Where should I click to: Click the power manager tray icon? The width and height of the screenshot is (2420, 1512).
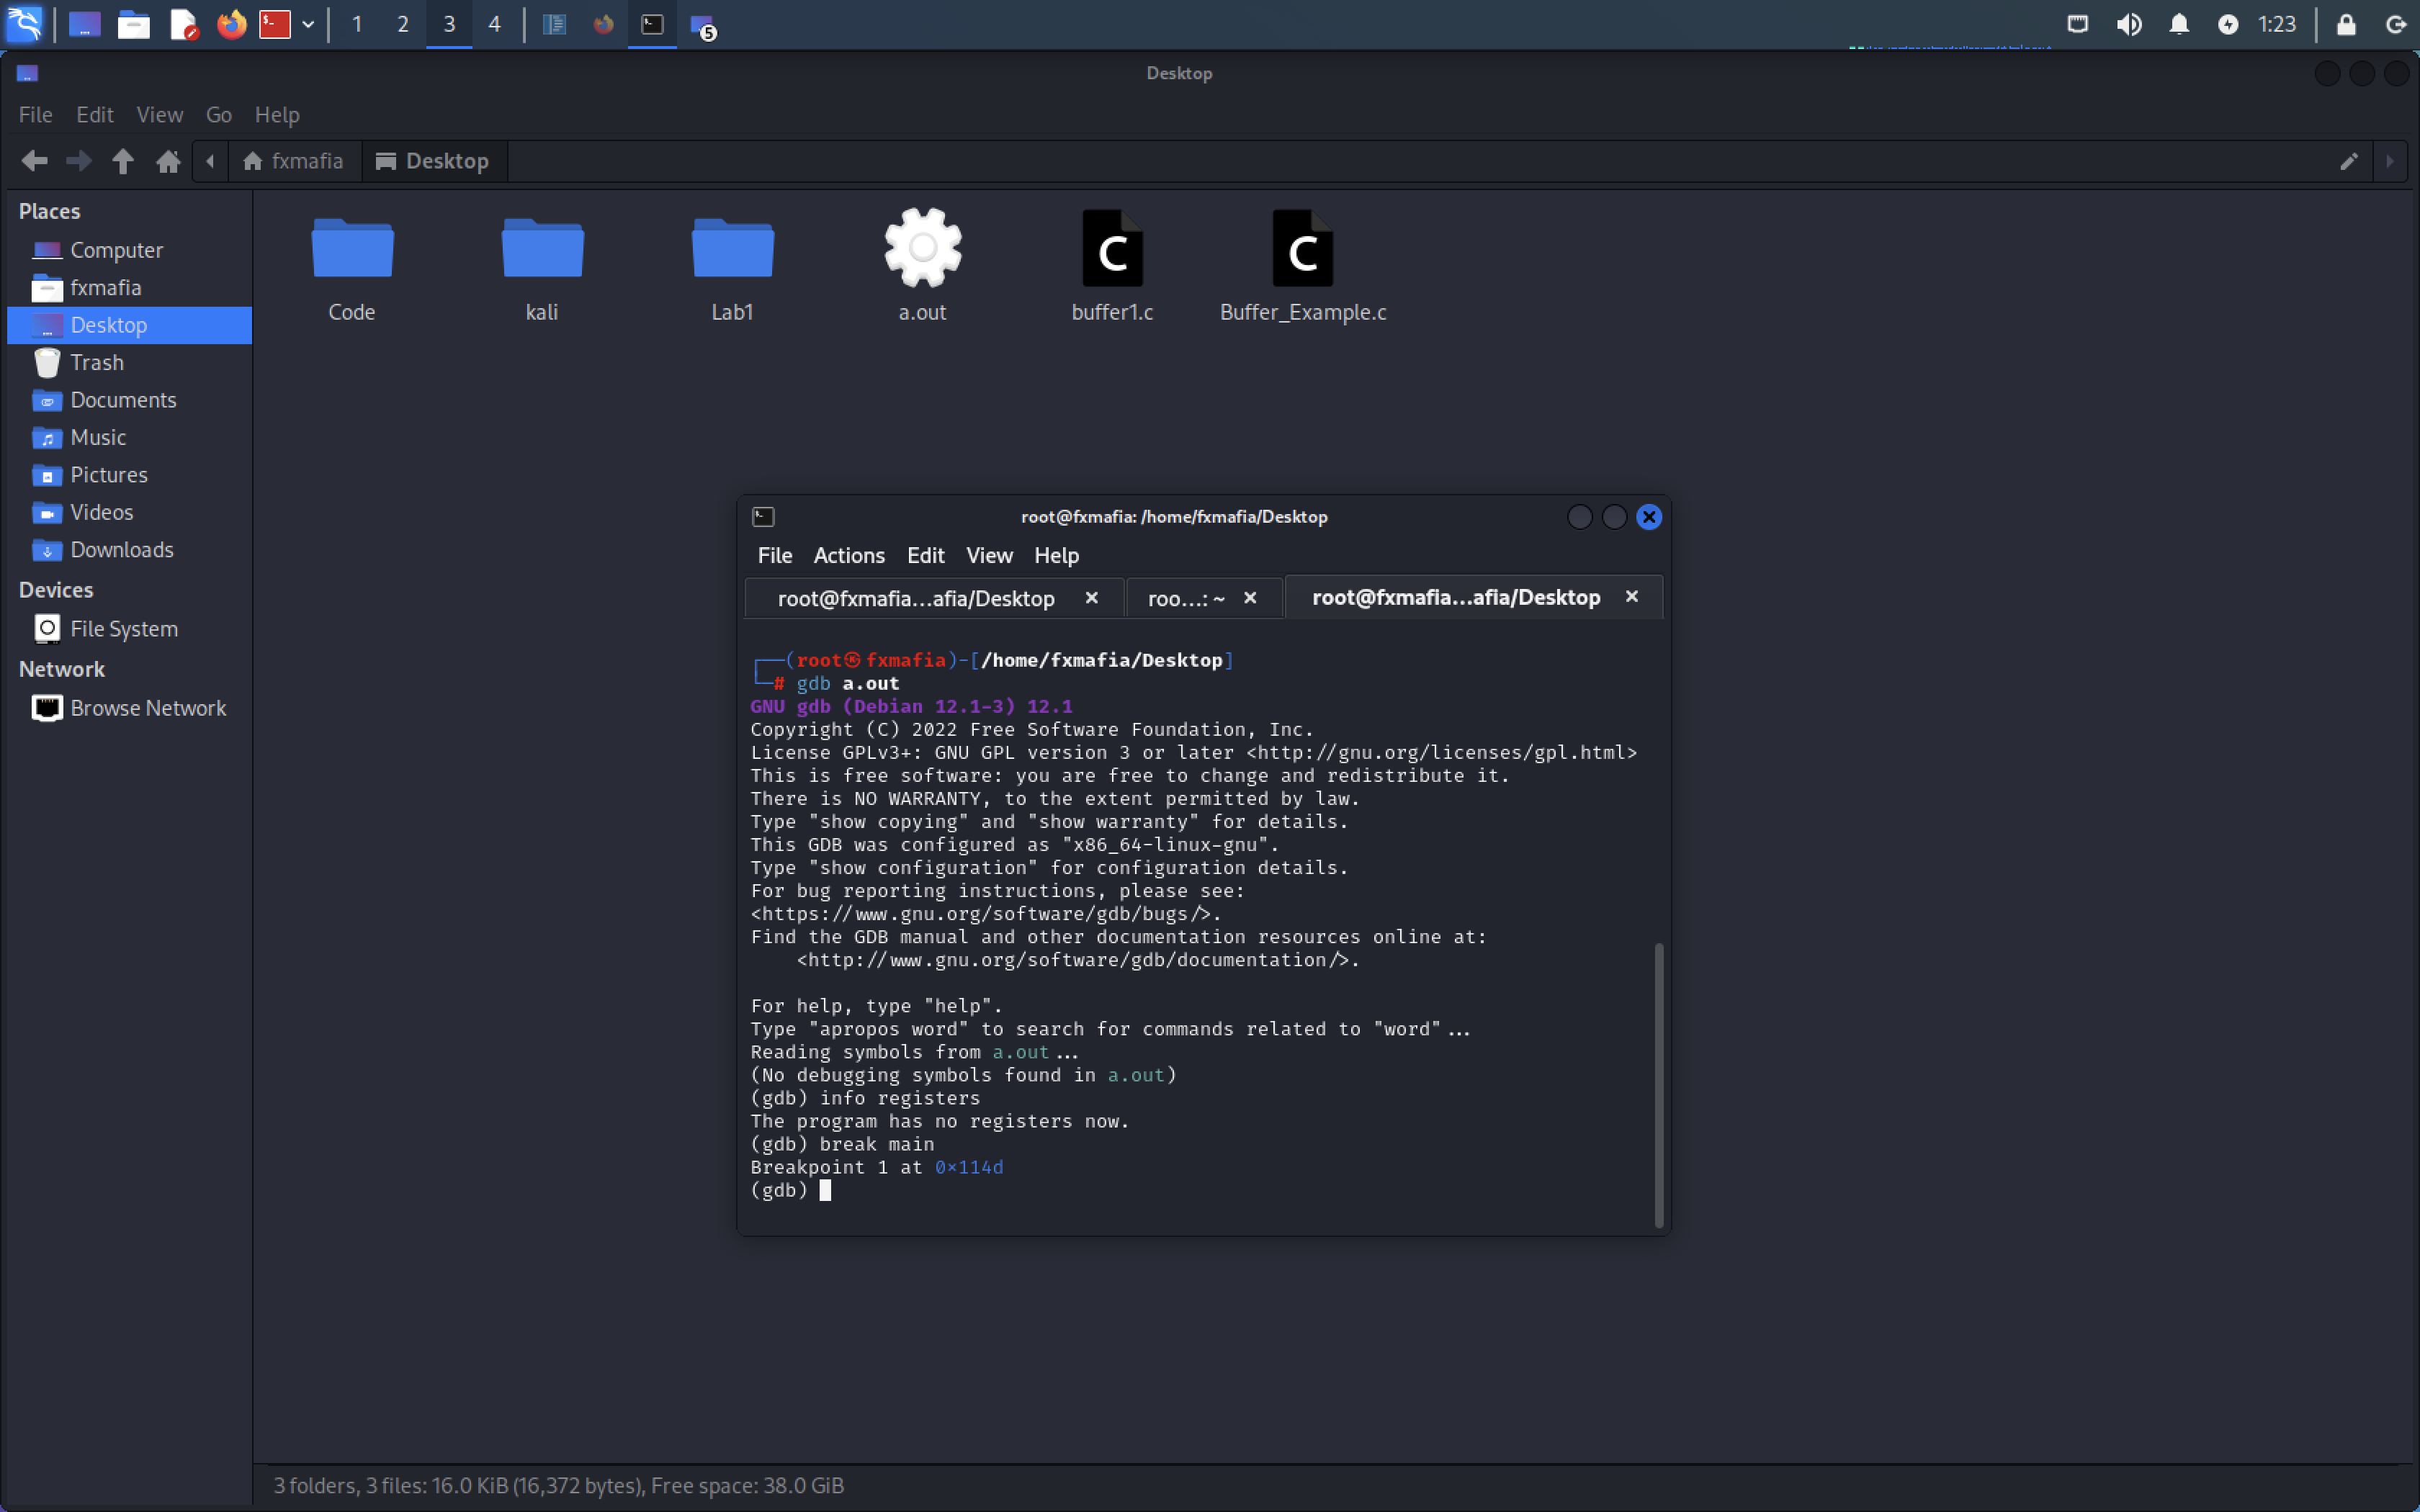click(x=2228, y=24)
